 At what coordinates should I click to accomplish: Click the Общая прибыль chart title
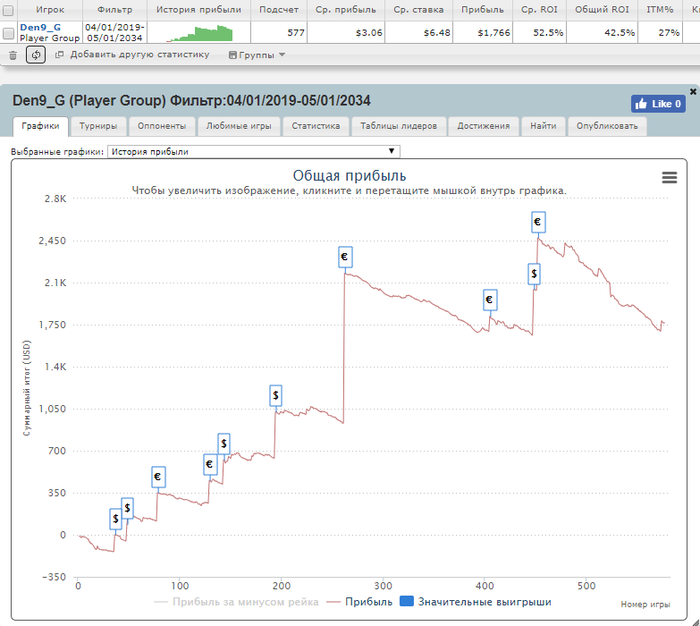pos(350,176)
